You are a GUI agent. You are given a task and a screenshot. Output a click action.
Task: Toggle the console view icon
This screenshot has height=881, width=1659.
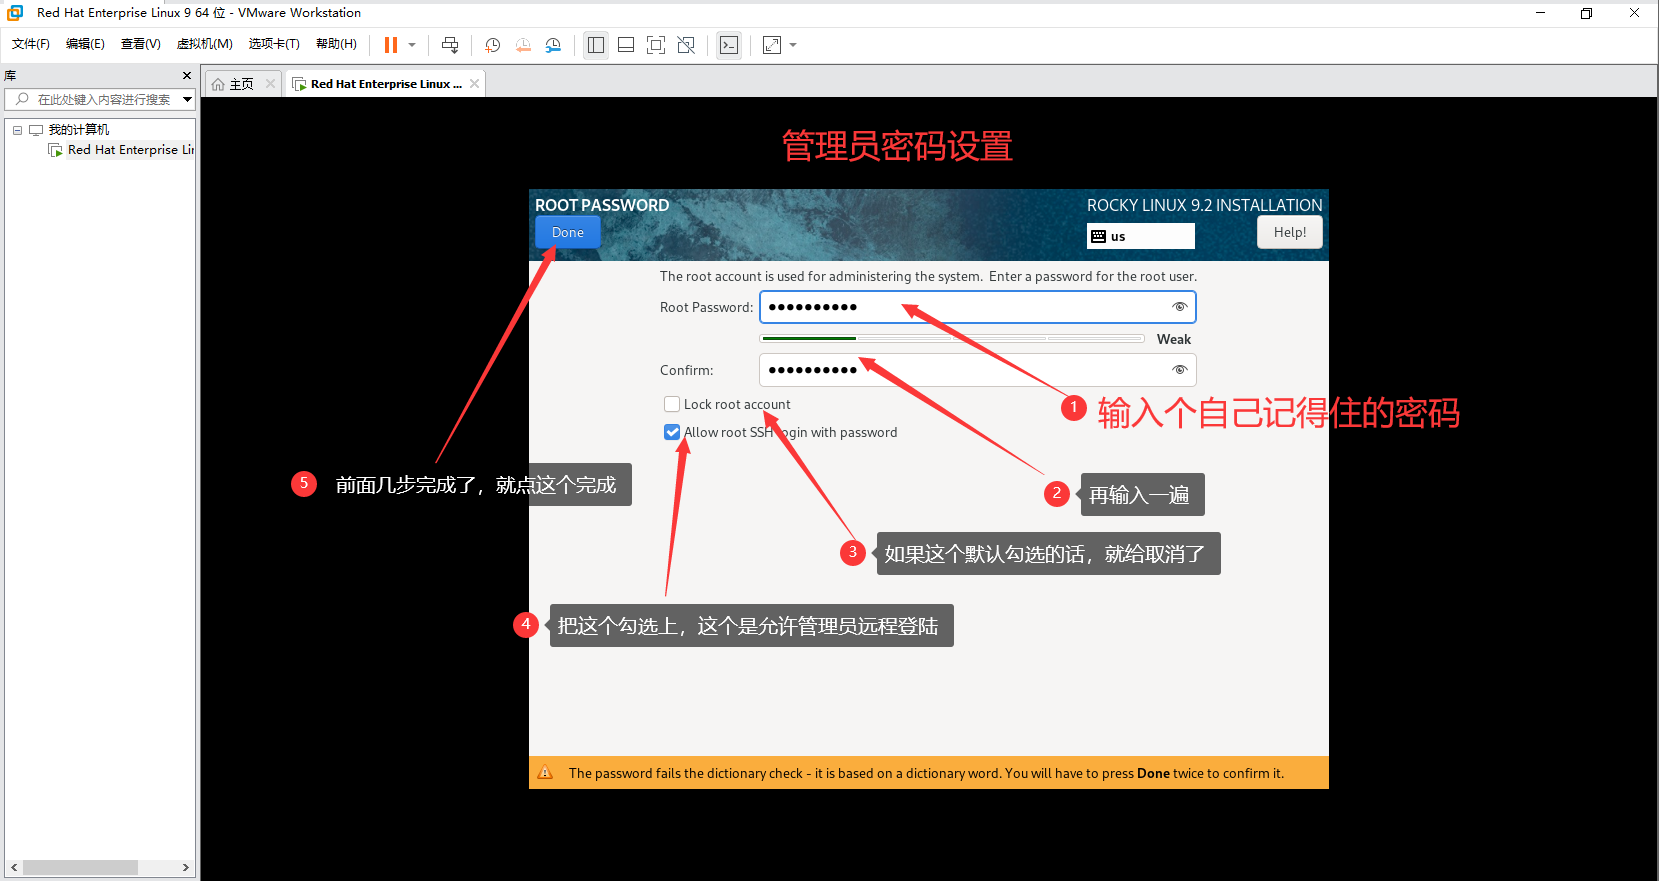point(729,45)
